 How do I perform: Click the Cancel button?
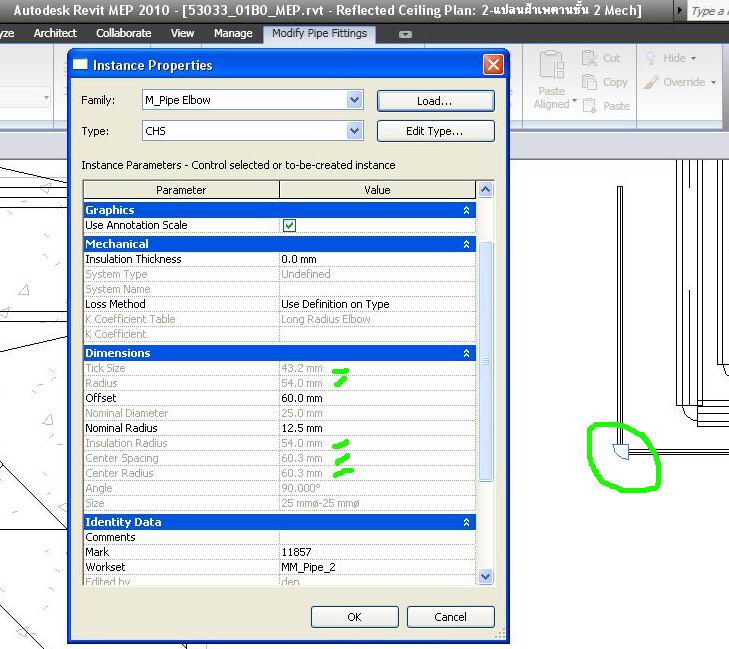pos(451,617)
